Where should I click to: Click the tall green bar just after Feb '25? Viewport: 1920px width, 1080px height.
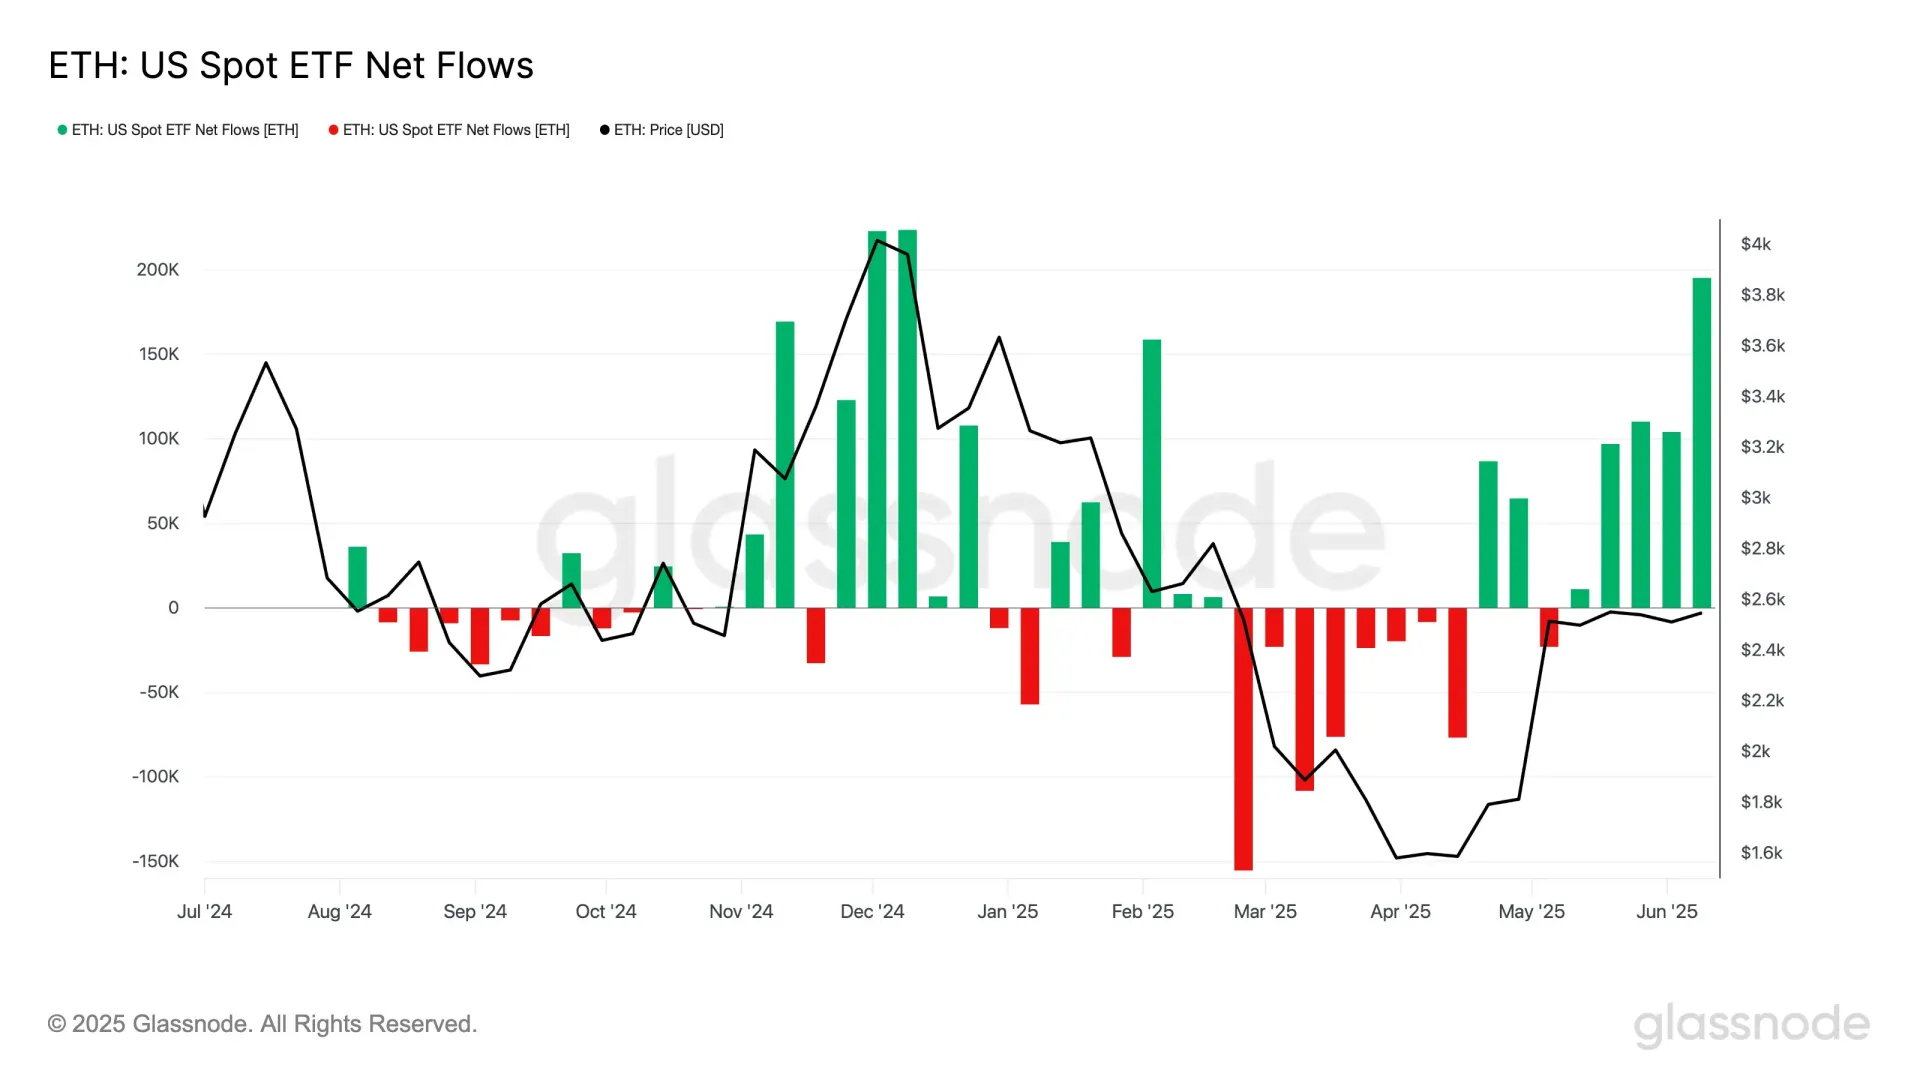tap(1151, 473)
